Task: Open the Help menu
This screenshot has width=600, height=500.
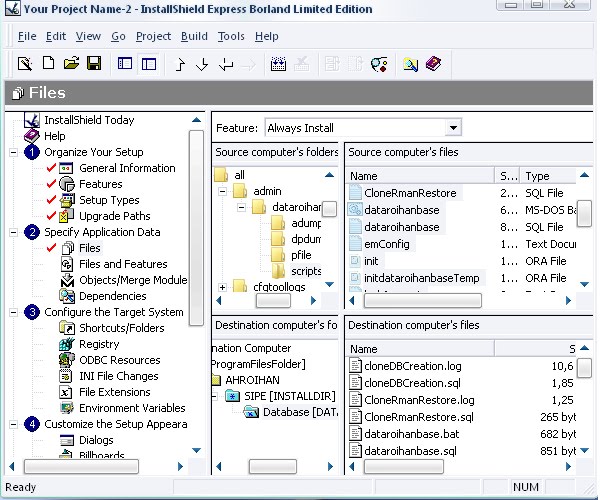Action: (267, 36)
